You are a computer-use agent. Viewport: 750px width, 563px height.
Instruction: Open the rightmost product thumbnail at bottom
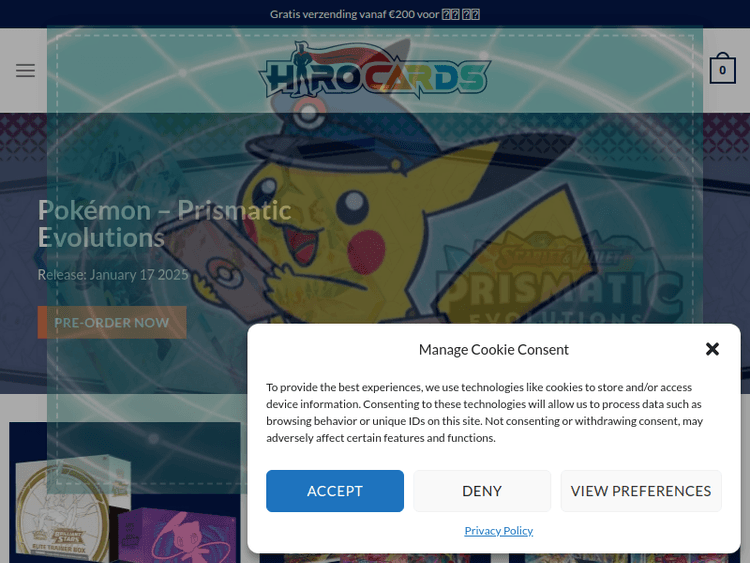pos(624,557)
